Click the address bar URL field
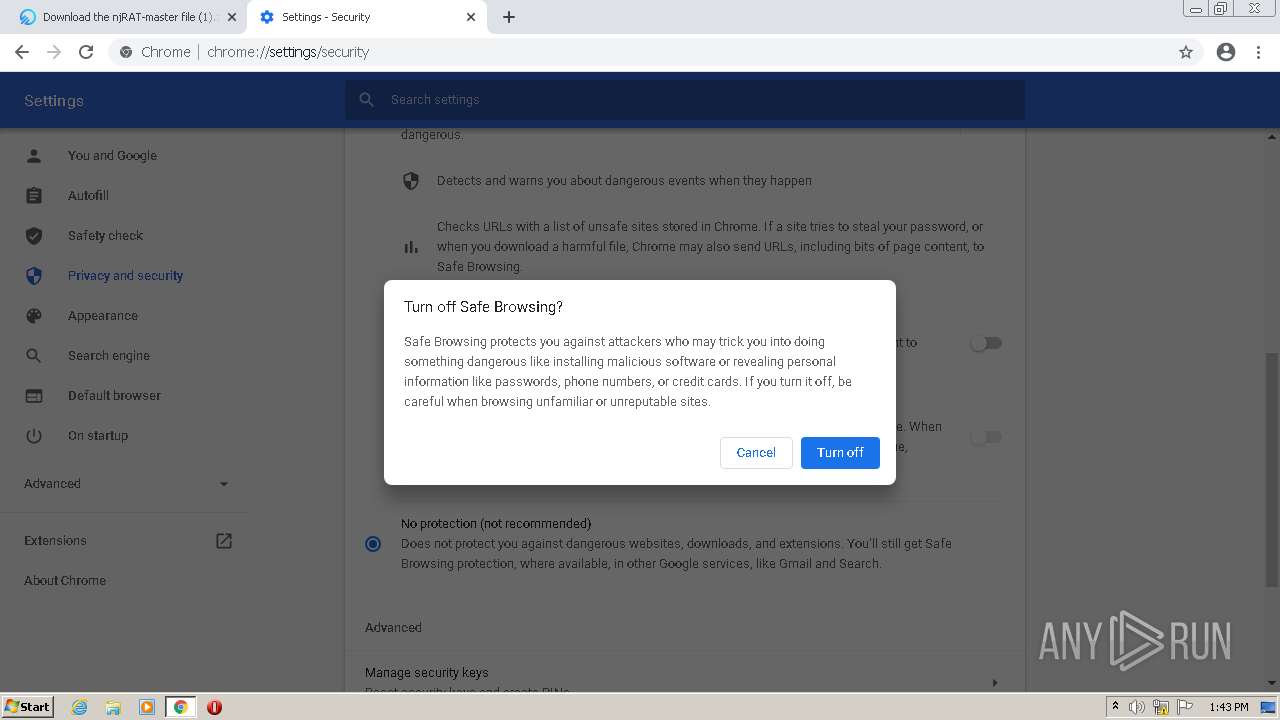Viewport: 1280px width, 720px height. point(640,52)
